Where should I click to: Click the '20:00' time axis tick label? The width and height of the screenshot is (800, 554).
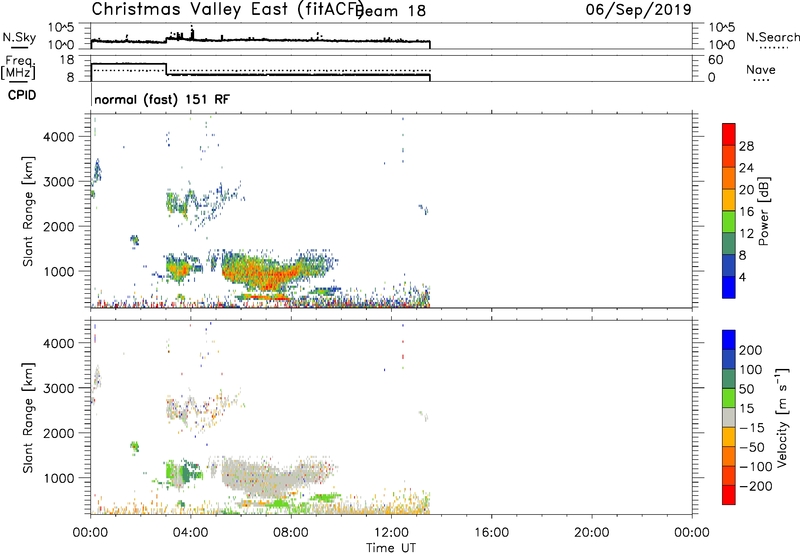(x=591, y=533)
